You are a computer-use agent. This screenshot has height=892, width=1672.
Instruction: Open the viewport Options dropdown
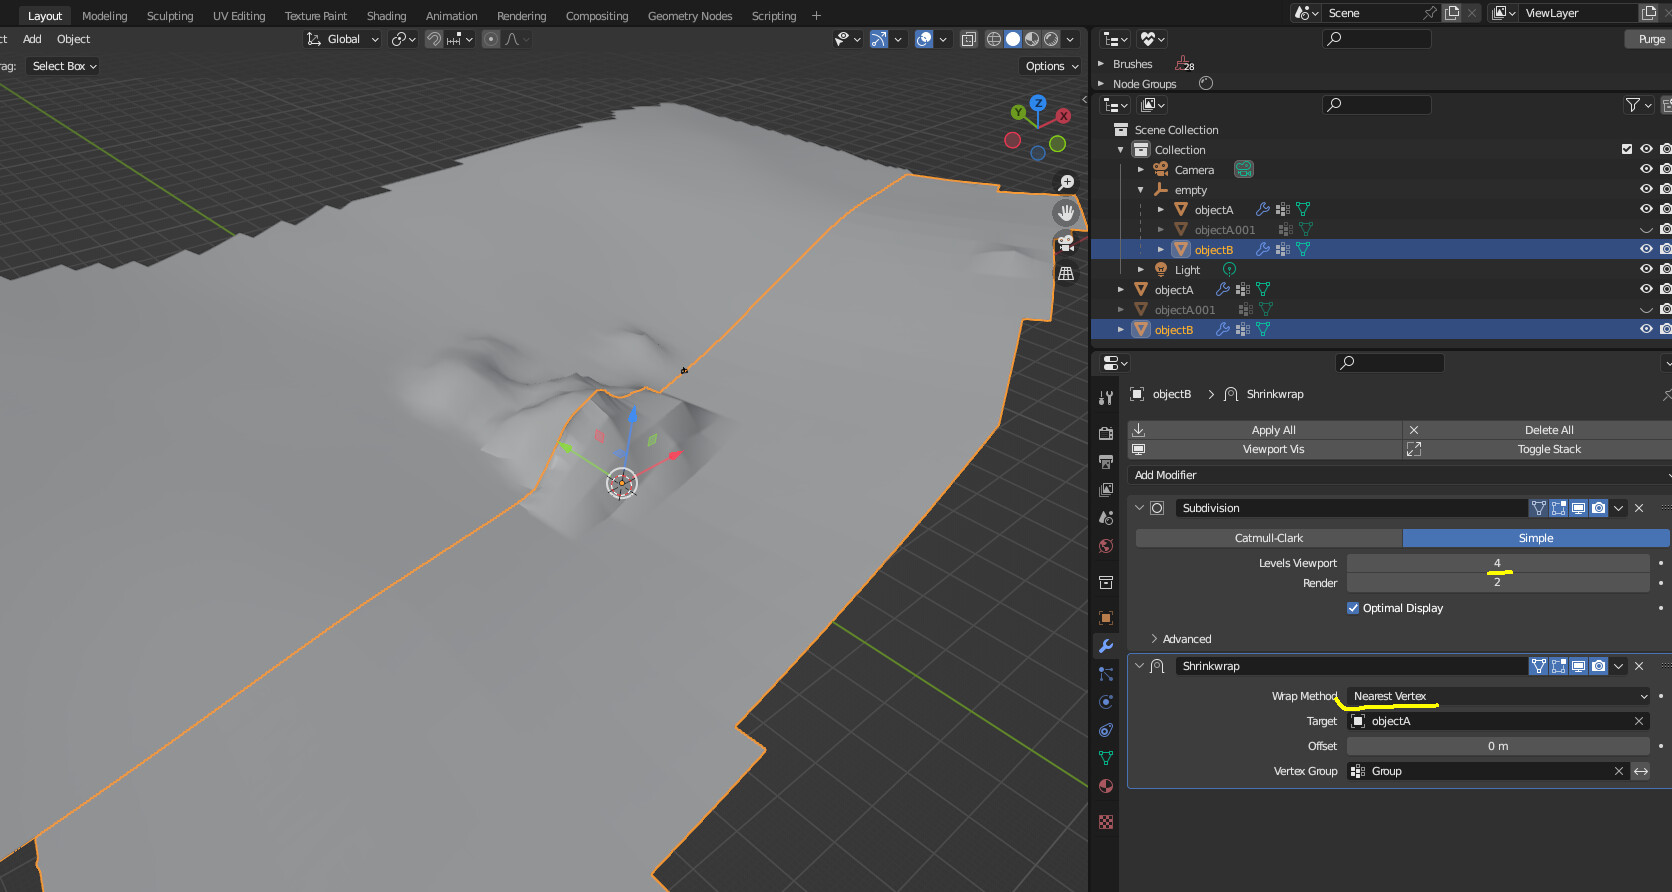pyautogui.click(x=1052, y=66)
